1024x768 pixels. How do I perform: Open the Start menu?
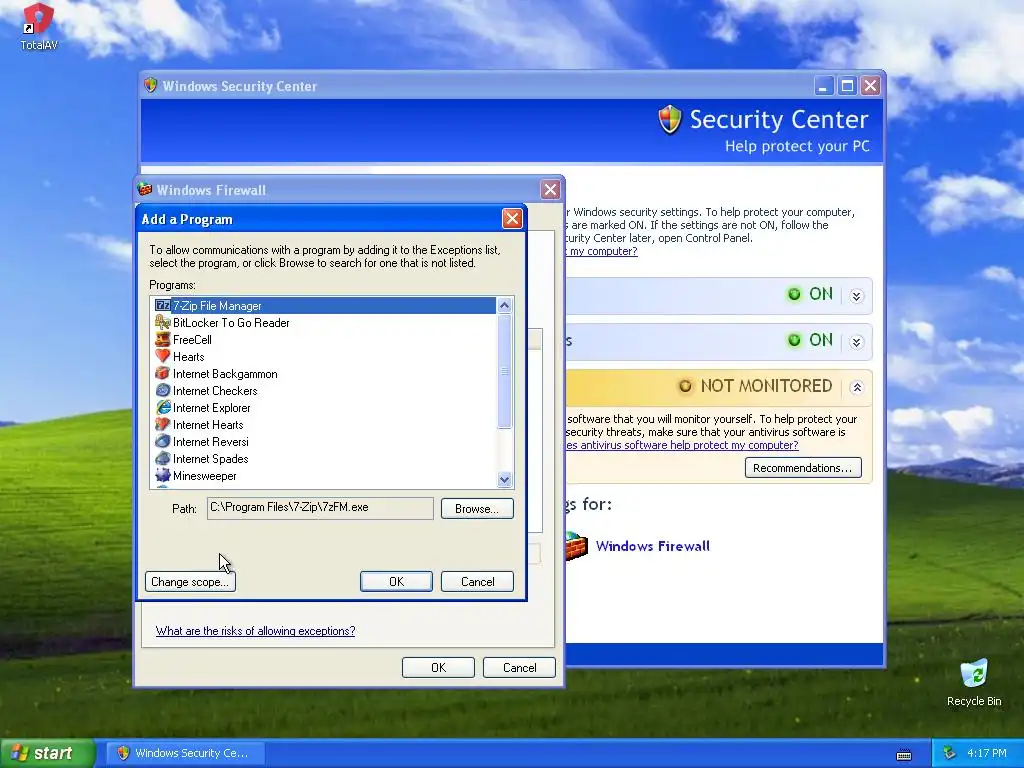[x=47, y=753]
